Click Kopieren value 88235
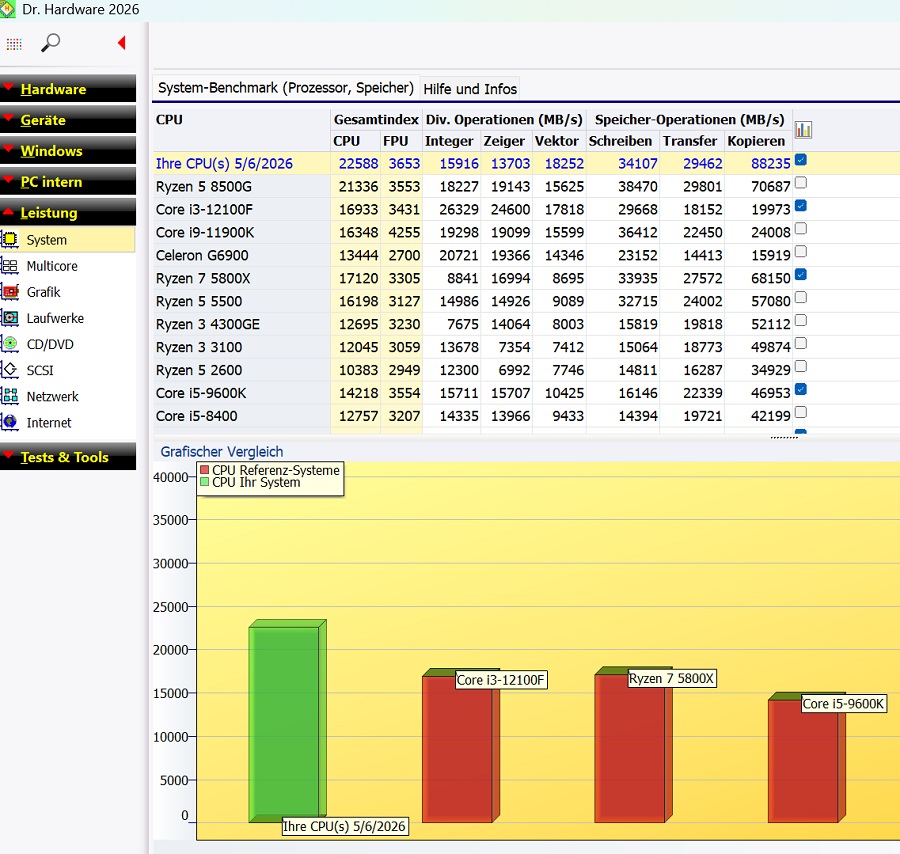The image size is (900, 854). [x=770, y=164]
